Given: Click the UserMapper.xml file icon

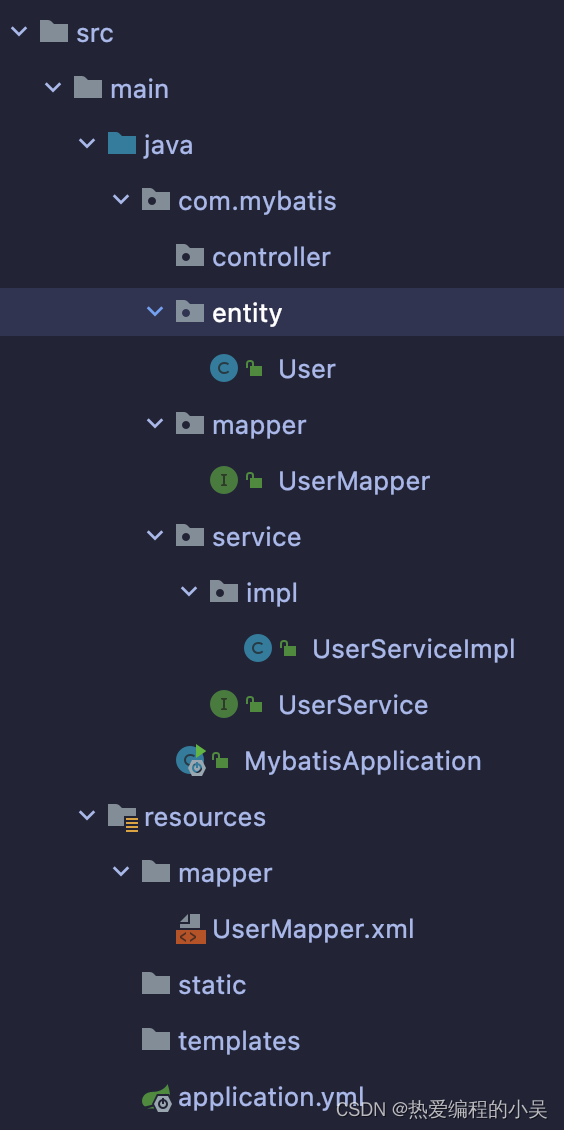Looking at the screenshot, I should coord(191,929).
